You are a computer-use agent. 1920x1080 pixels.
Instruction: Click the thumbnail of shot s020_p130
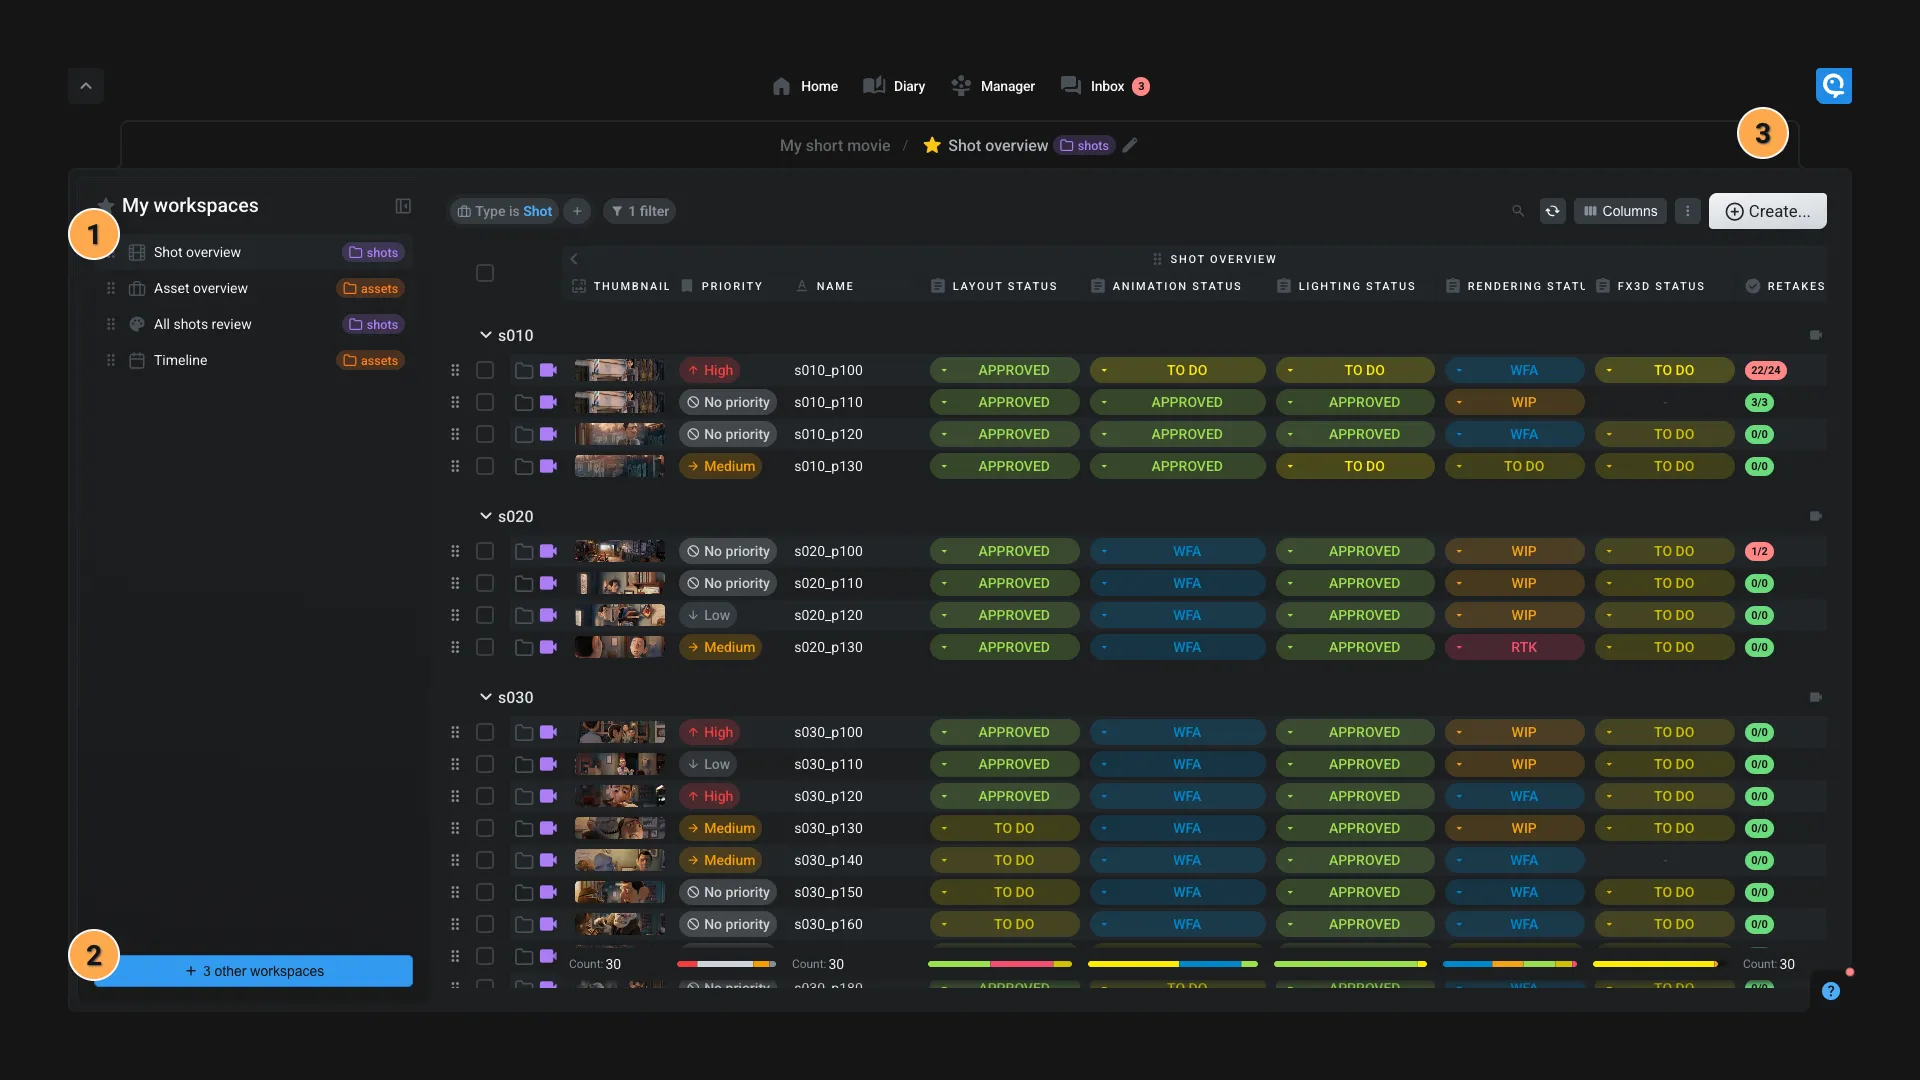pos(619,648)
